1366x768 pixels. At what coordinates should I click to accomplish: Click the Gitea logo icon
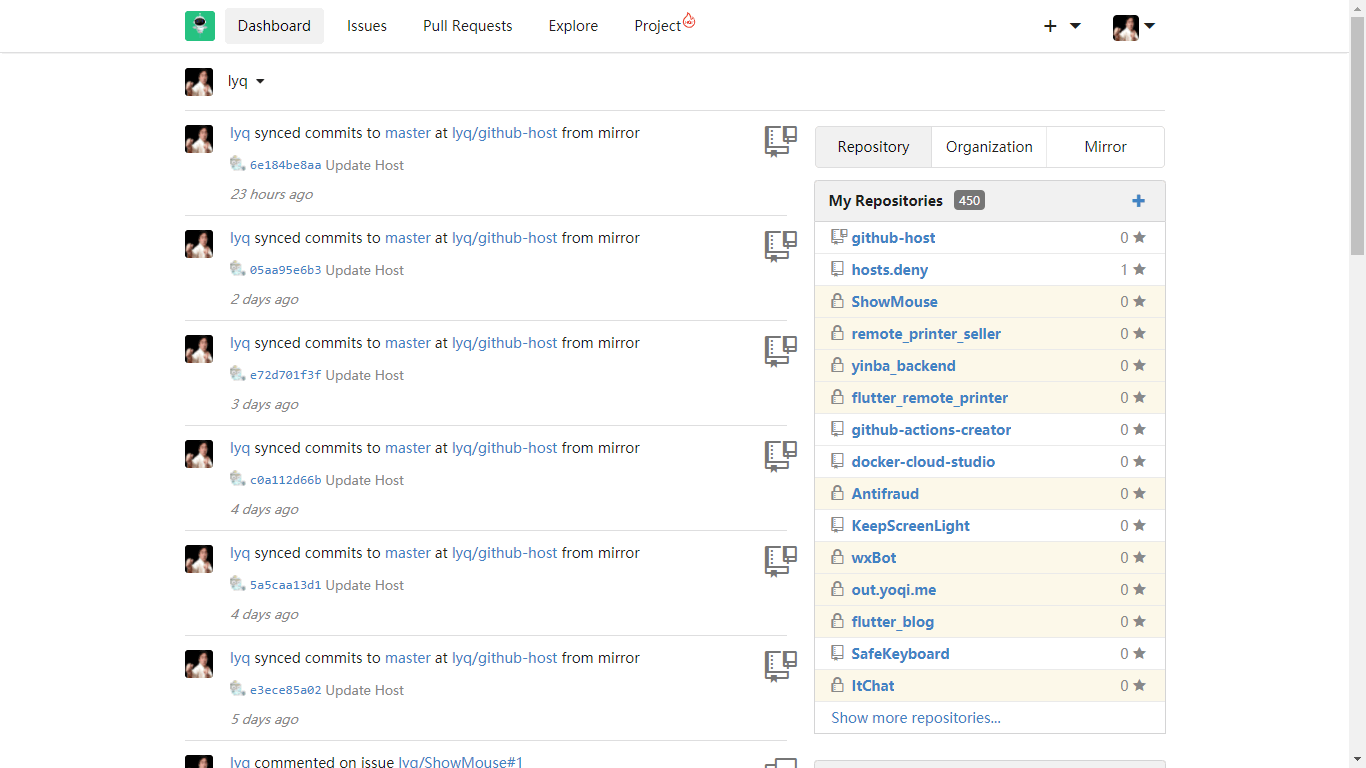pos(200,26)
